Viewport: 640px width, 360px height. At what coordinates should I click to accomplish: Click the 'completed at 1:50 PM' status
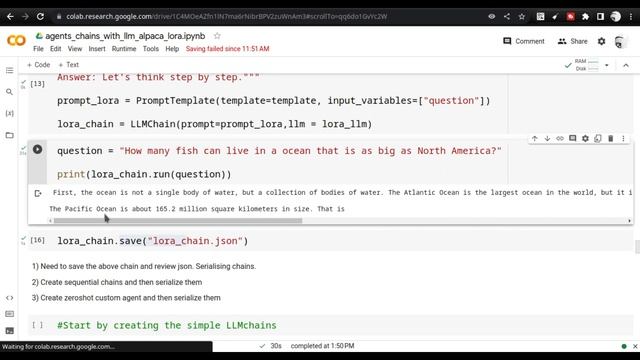pyautogui.click(x=322, y=346)
